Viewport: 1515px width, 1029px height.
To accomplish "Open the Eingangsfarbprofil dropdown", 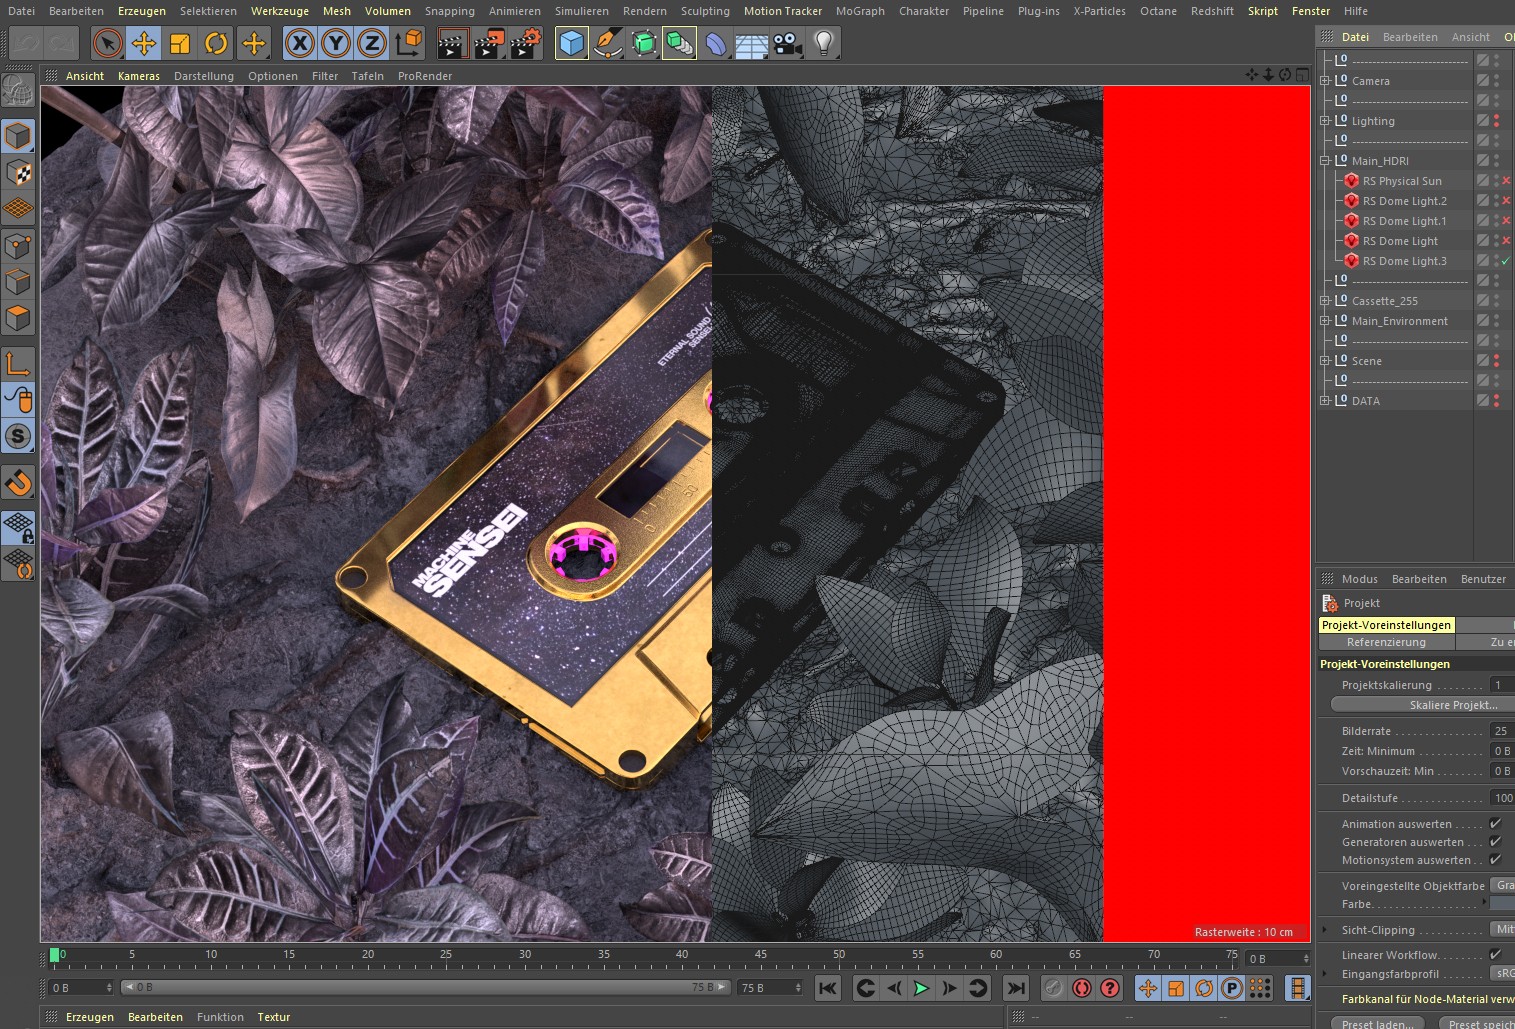I will [1502, 973].
